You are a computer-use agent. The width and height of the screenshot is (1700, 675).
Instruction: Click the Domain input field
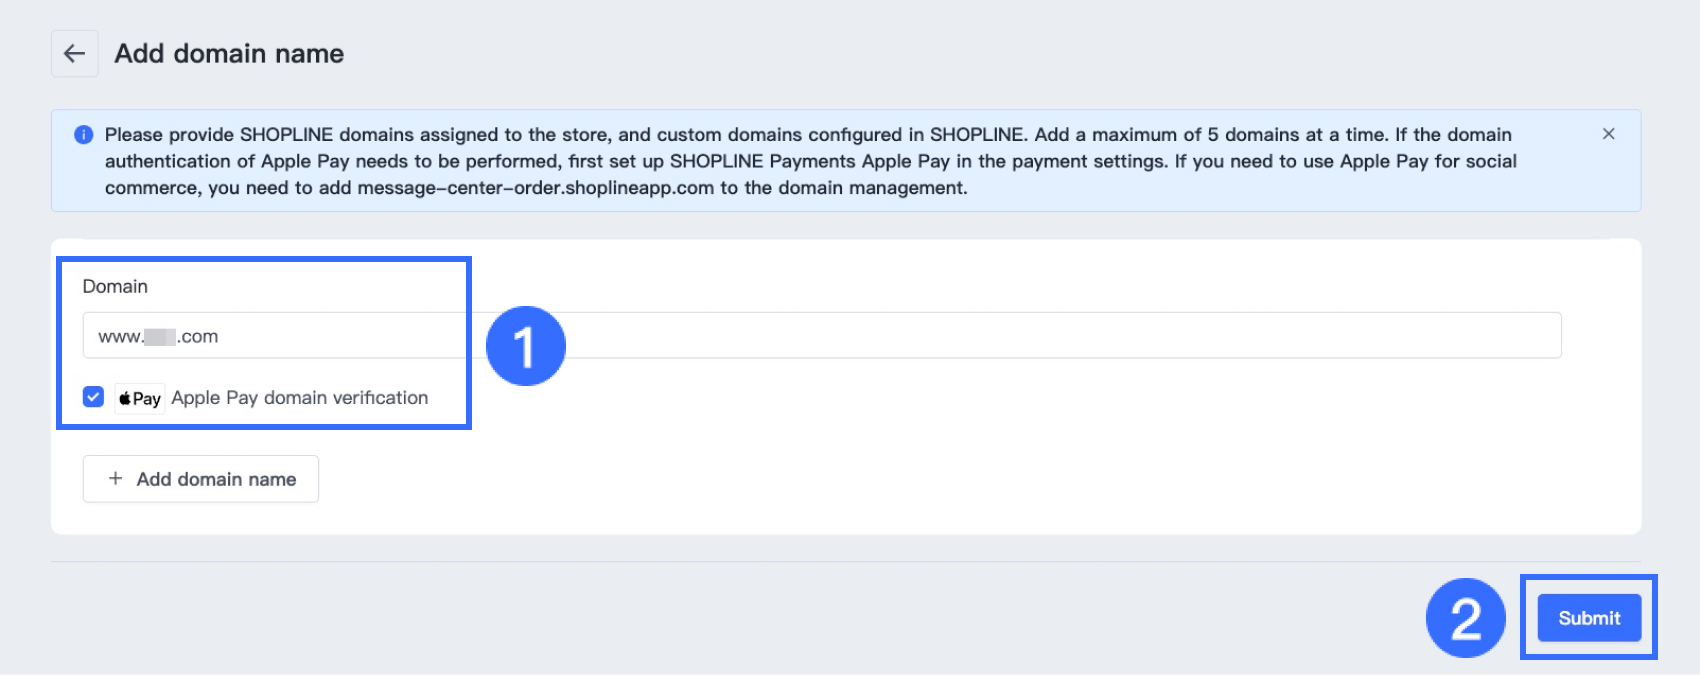[822, 336]
